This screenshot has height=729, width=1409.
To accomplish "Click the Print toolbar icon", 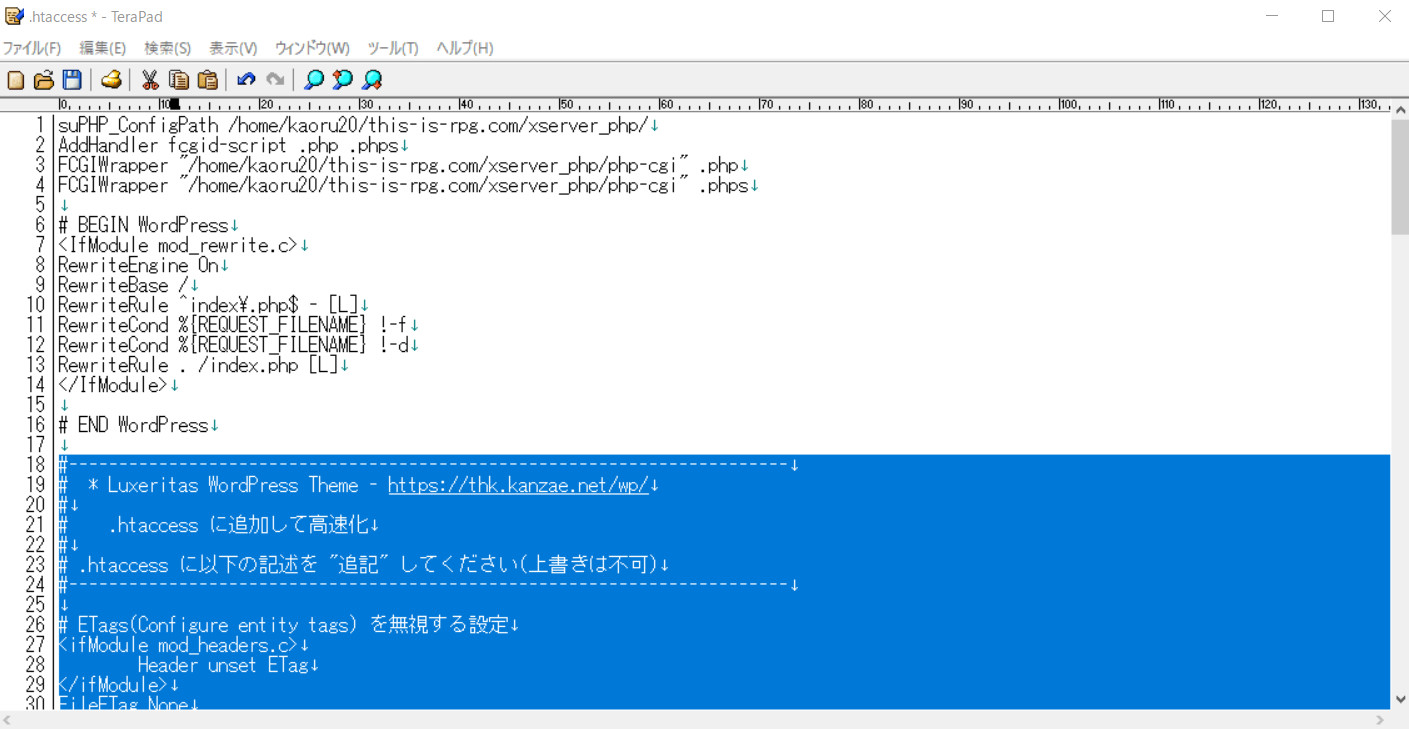I will (x=111, y=80).
